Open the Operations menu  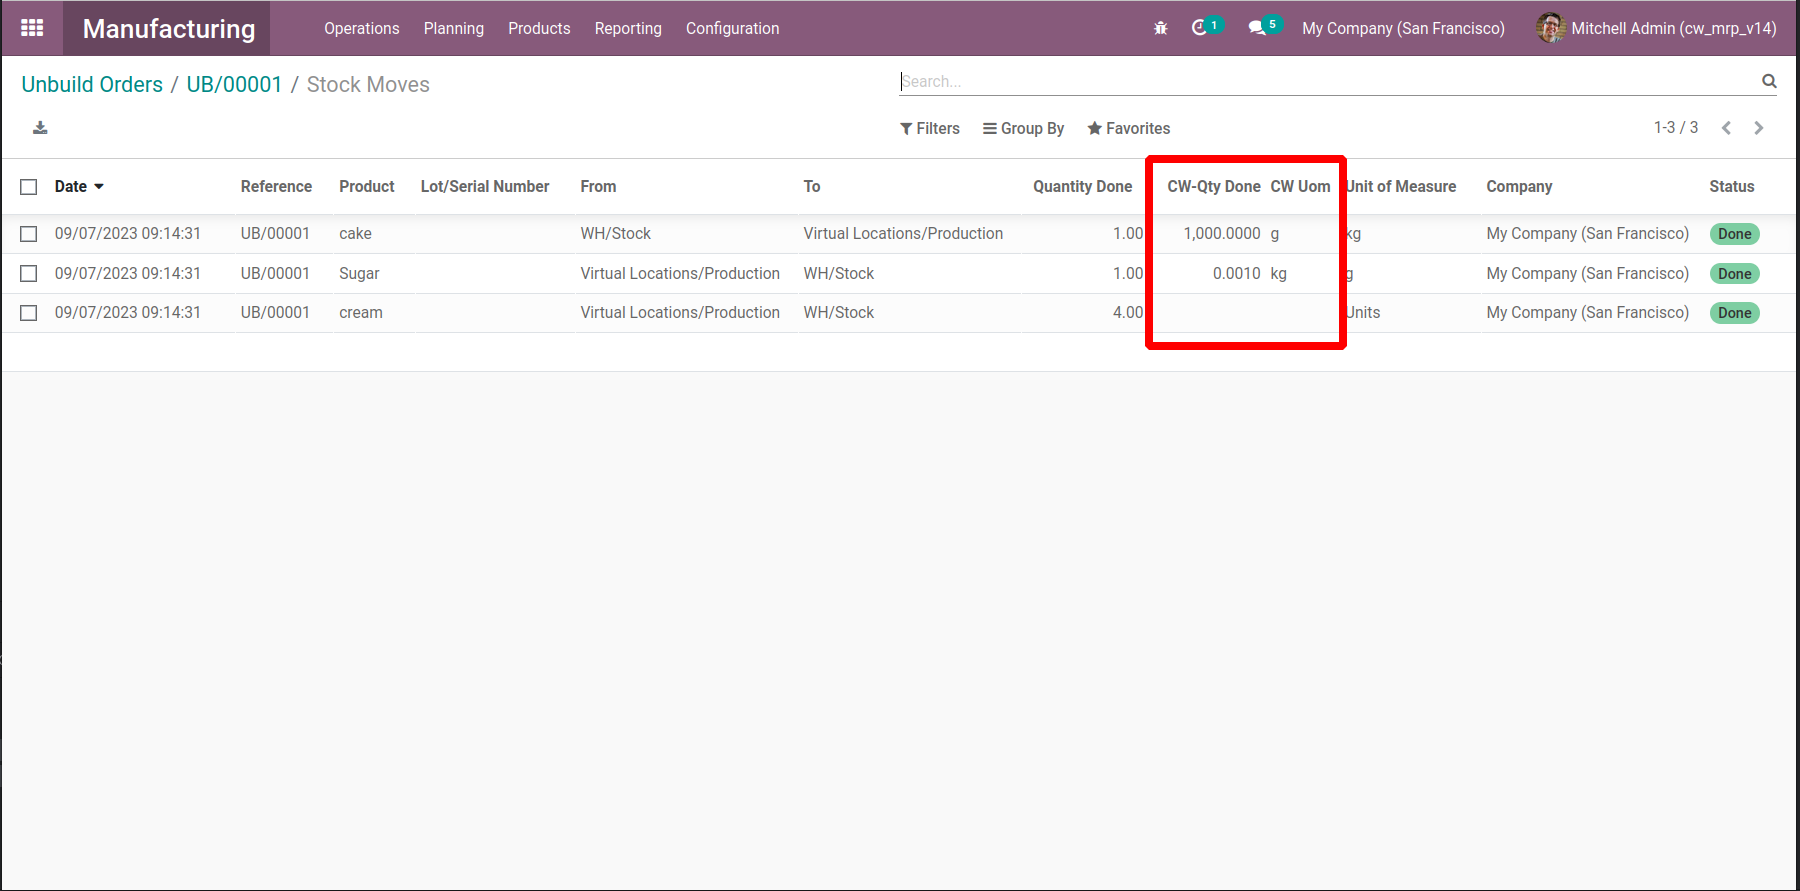click(361, 28)
